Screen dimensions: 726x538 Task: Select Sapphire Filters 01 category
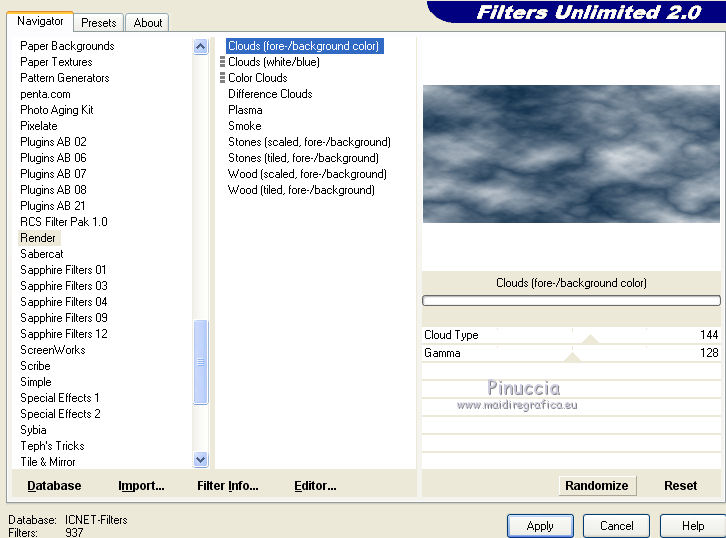[x=63, y=270]
